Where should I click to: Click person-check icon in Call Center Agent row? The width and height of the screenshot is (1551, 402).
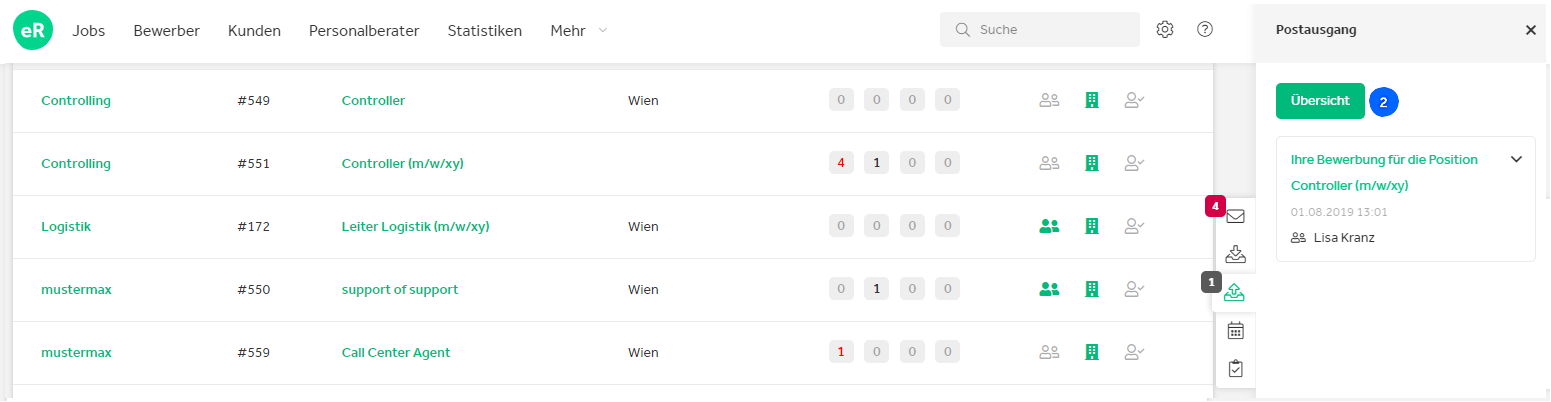click(x=1134, y=352)
